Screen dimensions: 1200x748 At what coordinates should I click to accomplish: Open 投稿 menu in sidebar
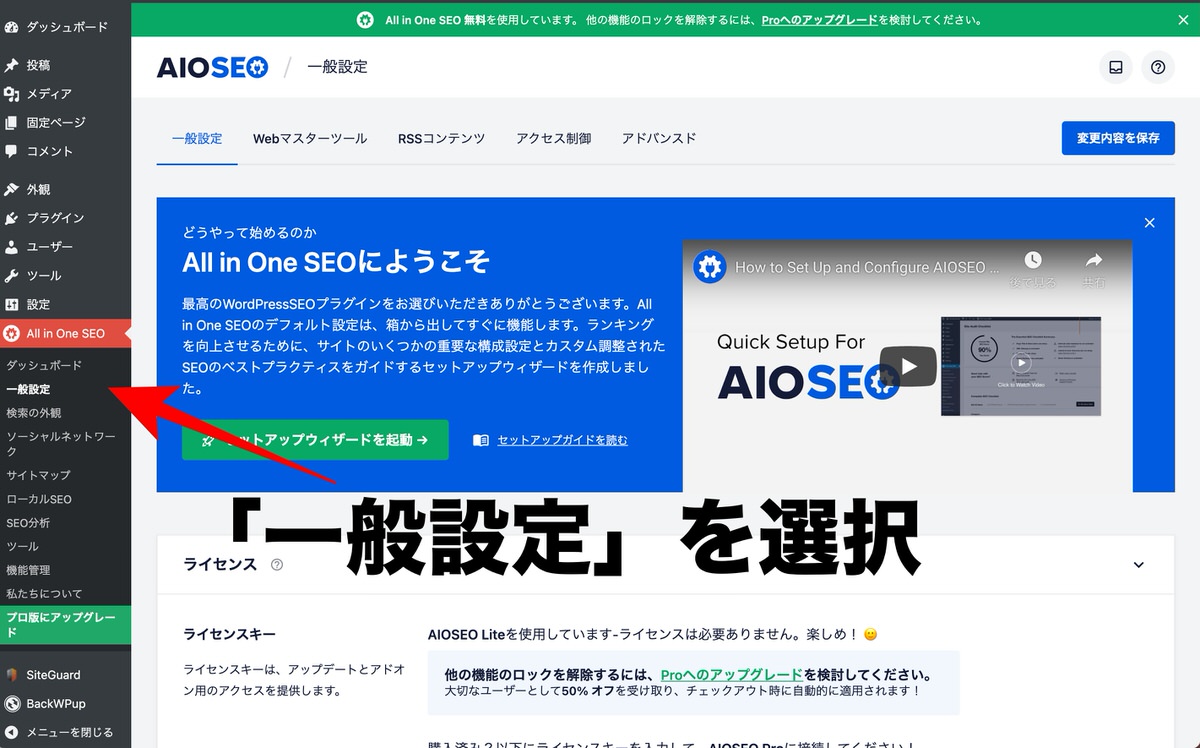click(x=66, y=65)
